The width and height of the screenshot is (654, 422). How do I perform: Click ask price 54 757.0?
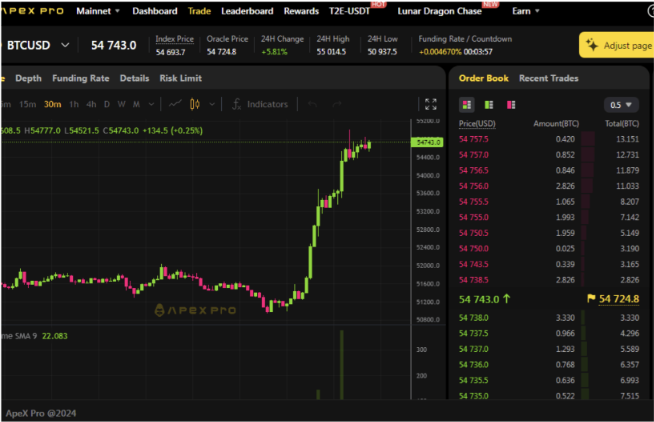(473, 155)
